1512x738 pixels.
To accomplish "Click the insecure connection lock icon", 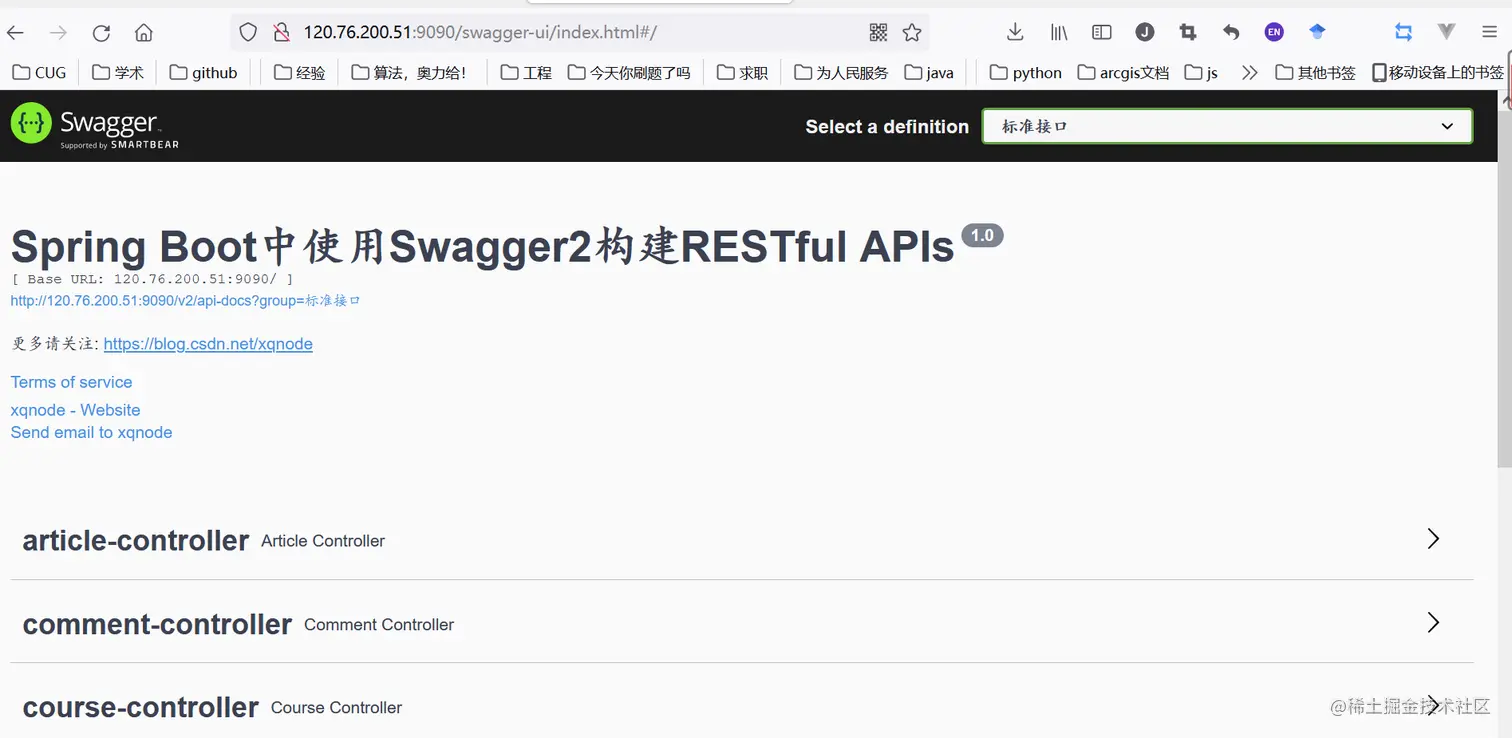I will (x=281, y=32).
